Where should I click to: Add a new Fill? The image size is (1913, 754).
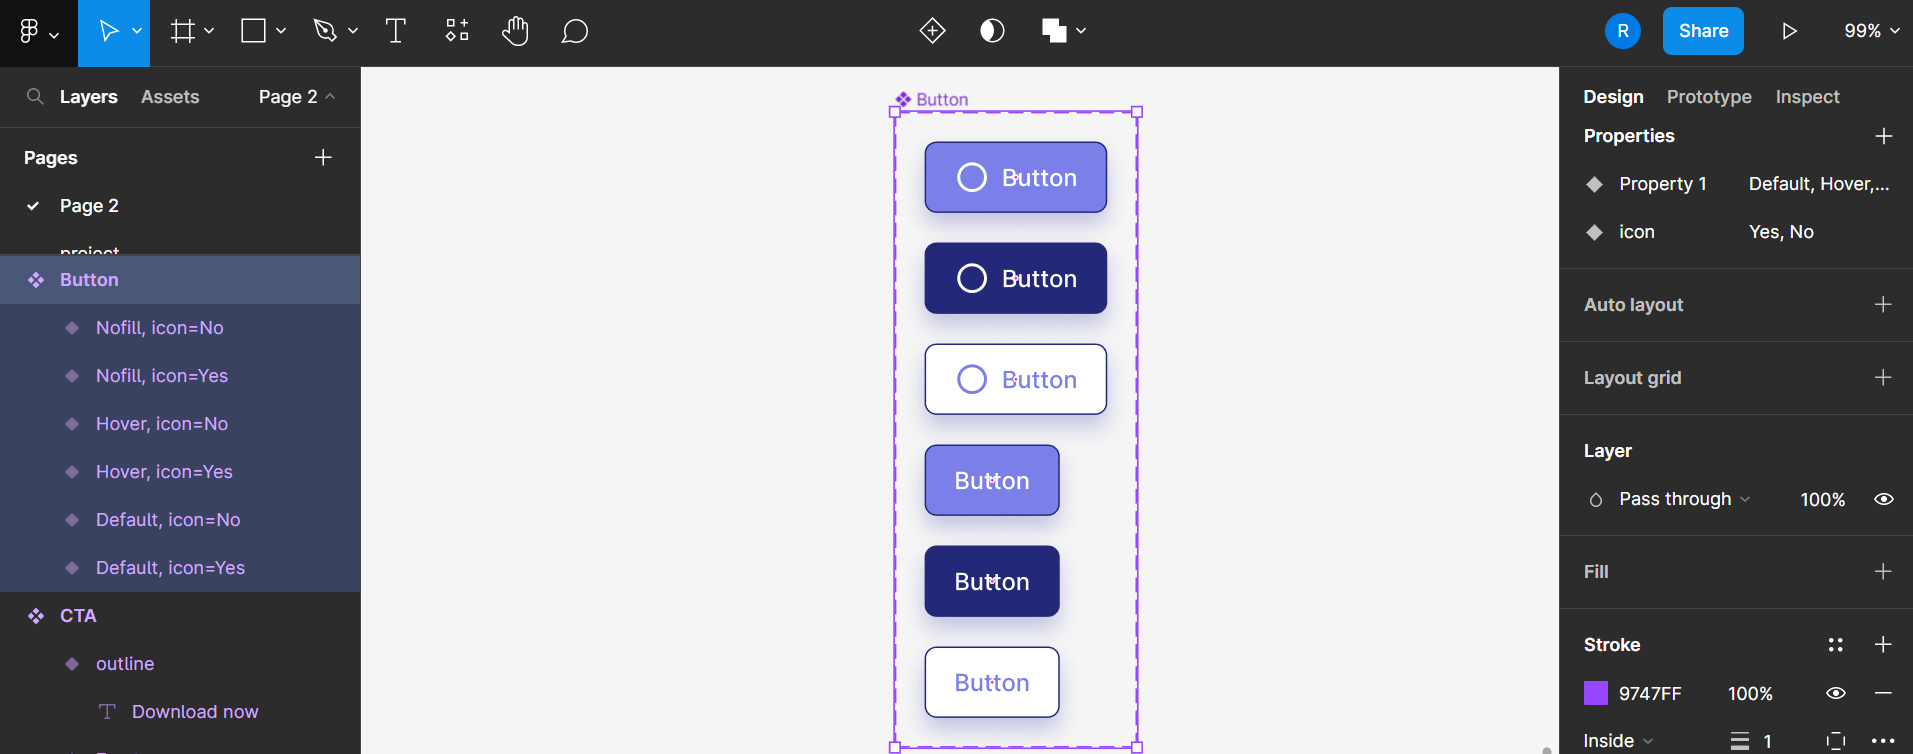[1883, 571]
